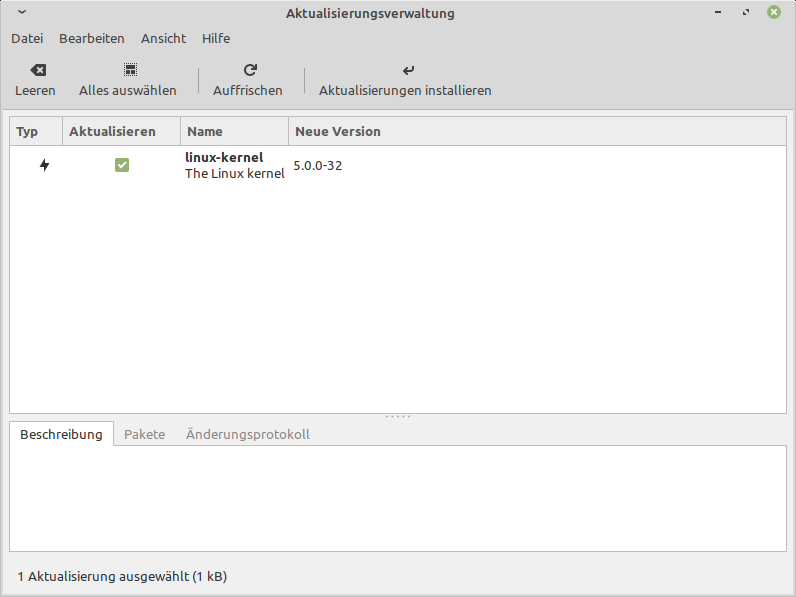Click the Alles auswählen select-all icon
The image size is (796, 597).
pyautogui.click(x=130, y=70)
